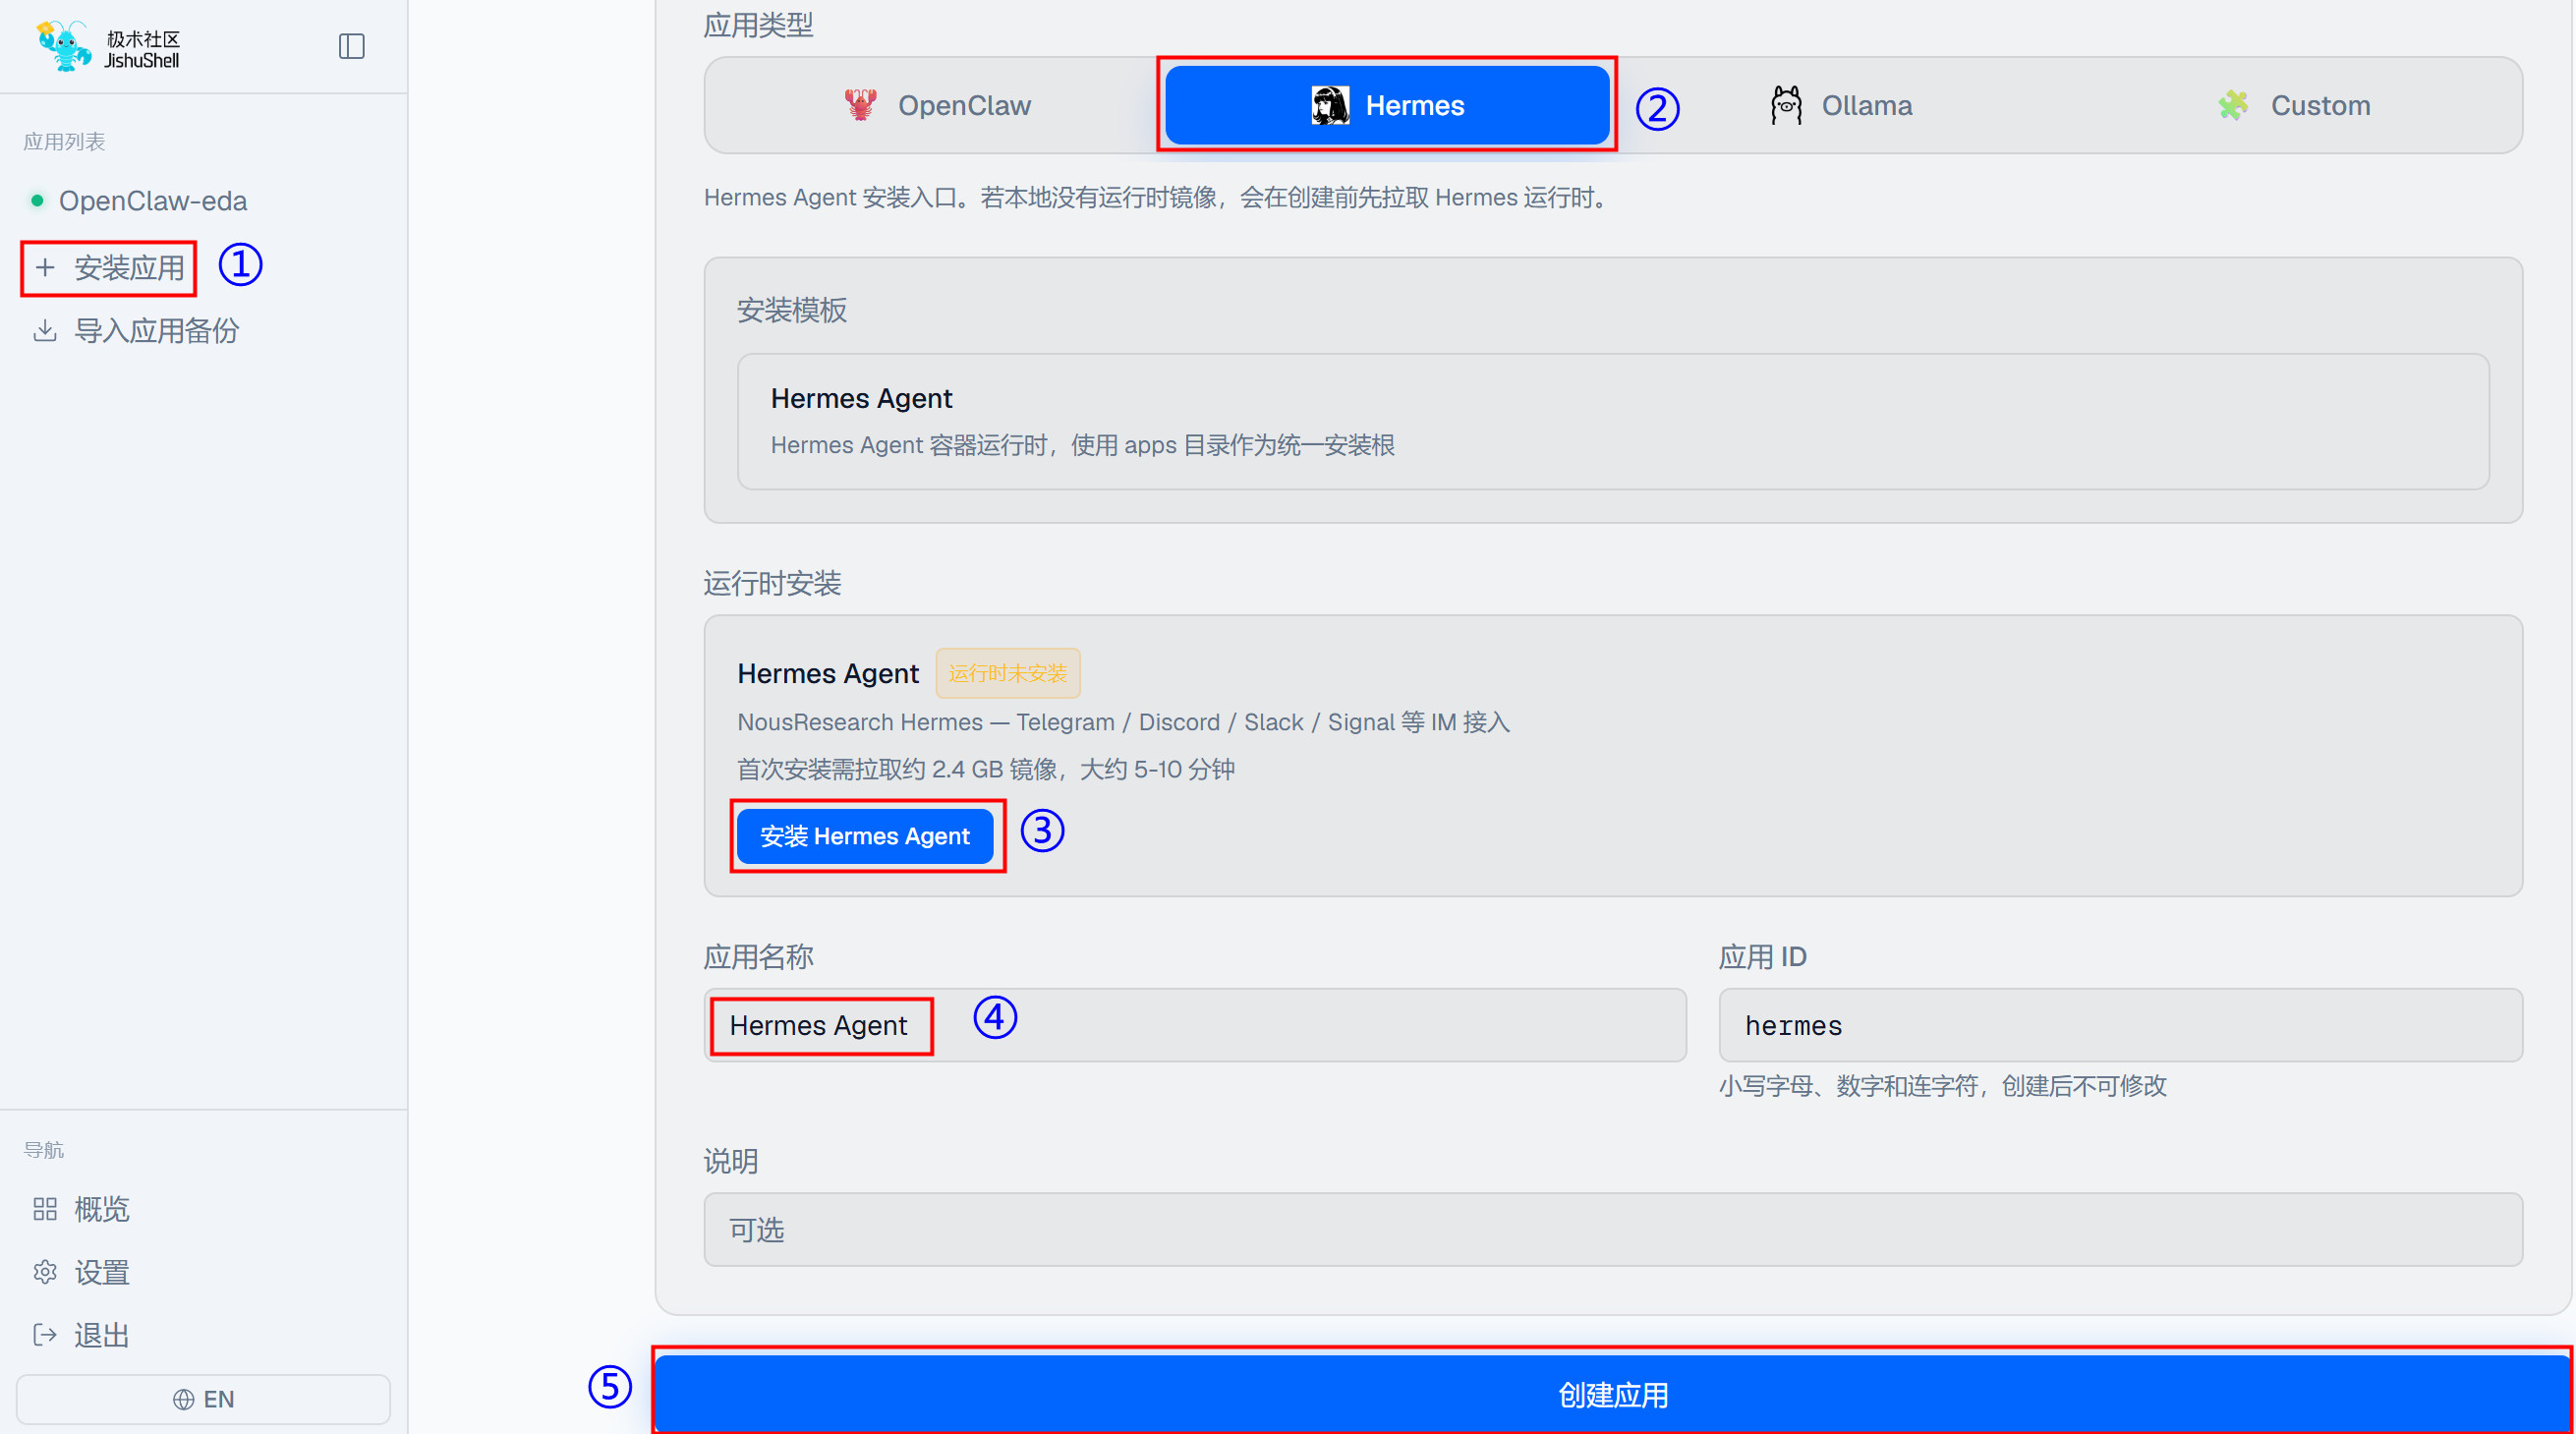The image size is (2576, 1434).
Task: Open settings via the gear icon
Action: click(45, 1272)
